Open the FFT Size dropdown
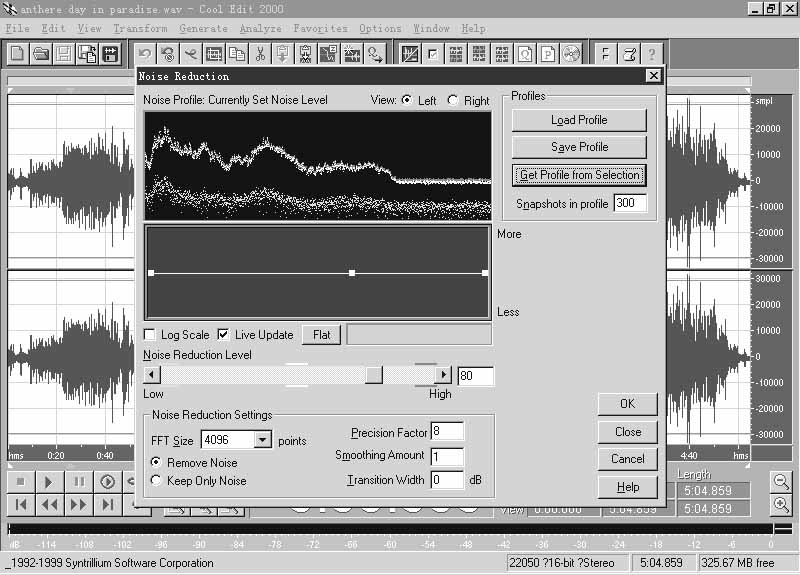Screen dimensions: 800x575 click(262, 440)
